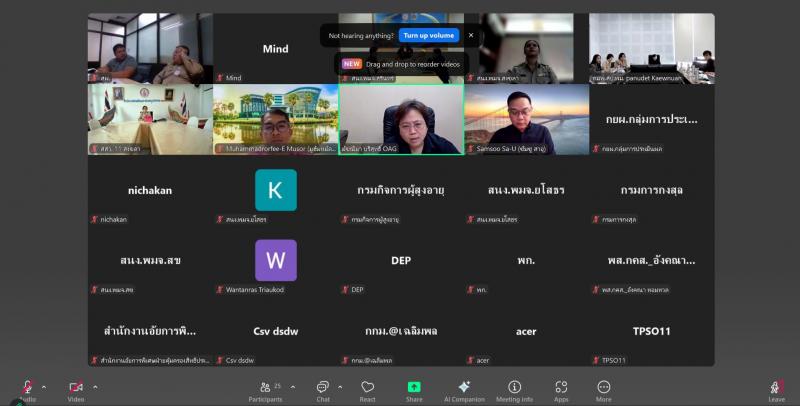Viewport: 800px width, 406px height.
Task: Click the สสว. 11 สงขลา meeting room video
Action: click(x=150, y=119)
